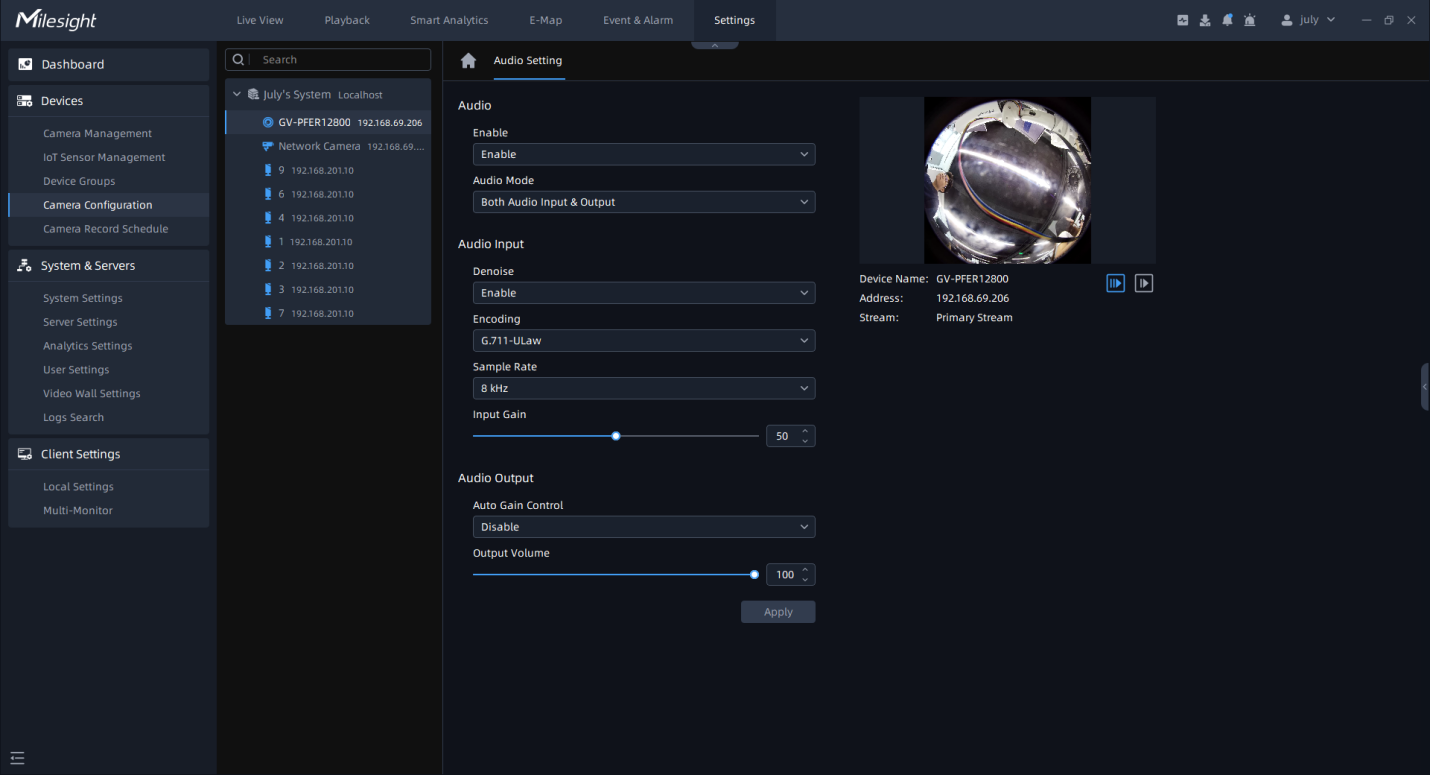The height and width of the screenshot is (775, 1430).
Task: Switch to the Smart Analytics tab
Action: coord(449,20)
